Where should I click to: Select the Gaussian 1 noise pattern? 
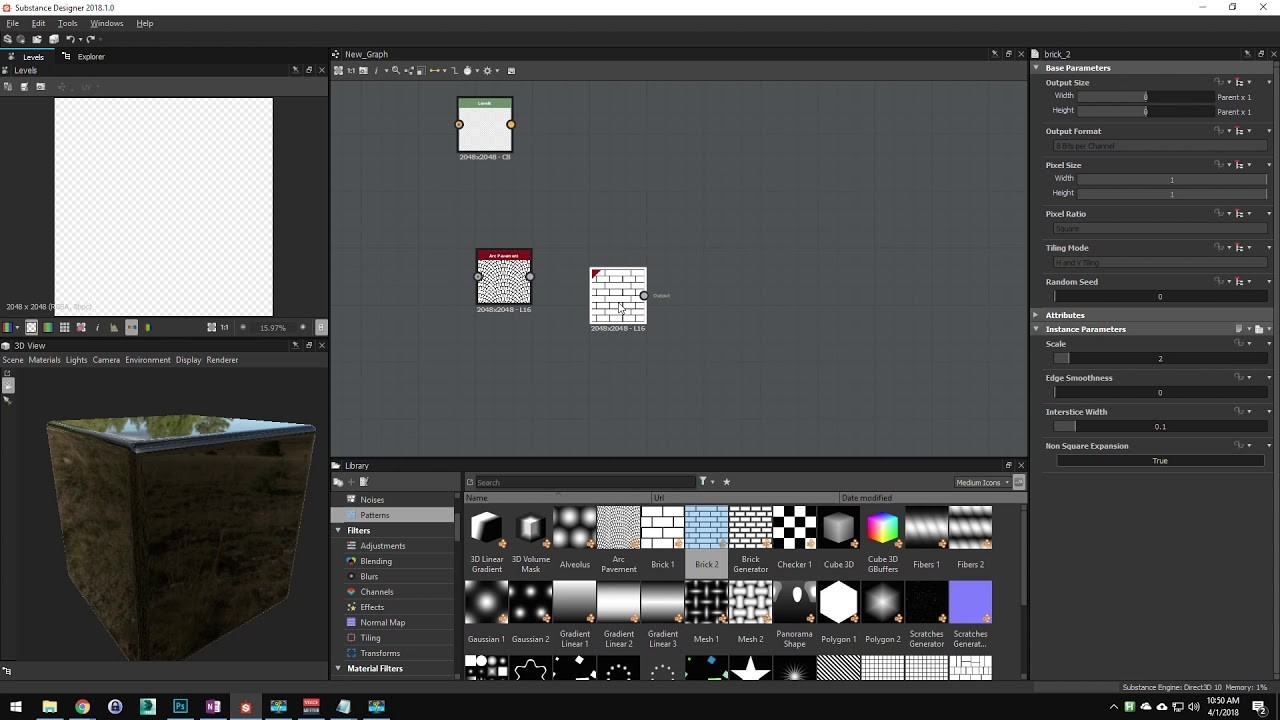click(486, 601)
